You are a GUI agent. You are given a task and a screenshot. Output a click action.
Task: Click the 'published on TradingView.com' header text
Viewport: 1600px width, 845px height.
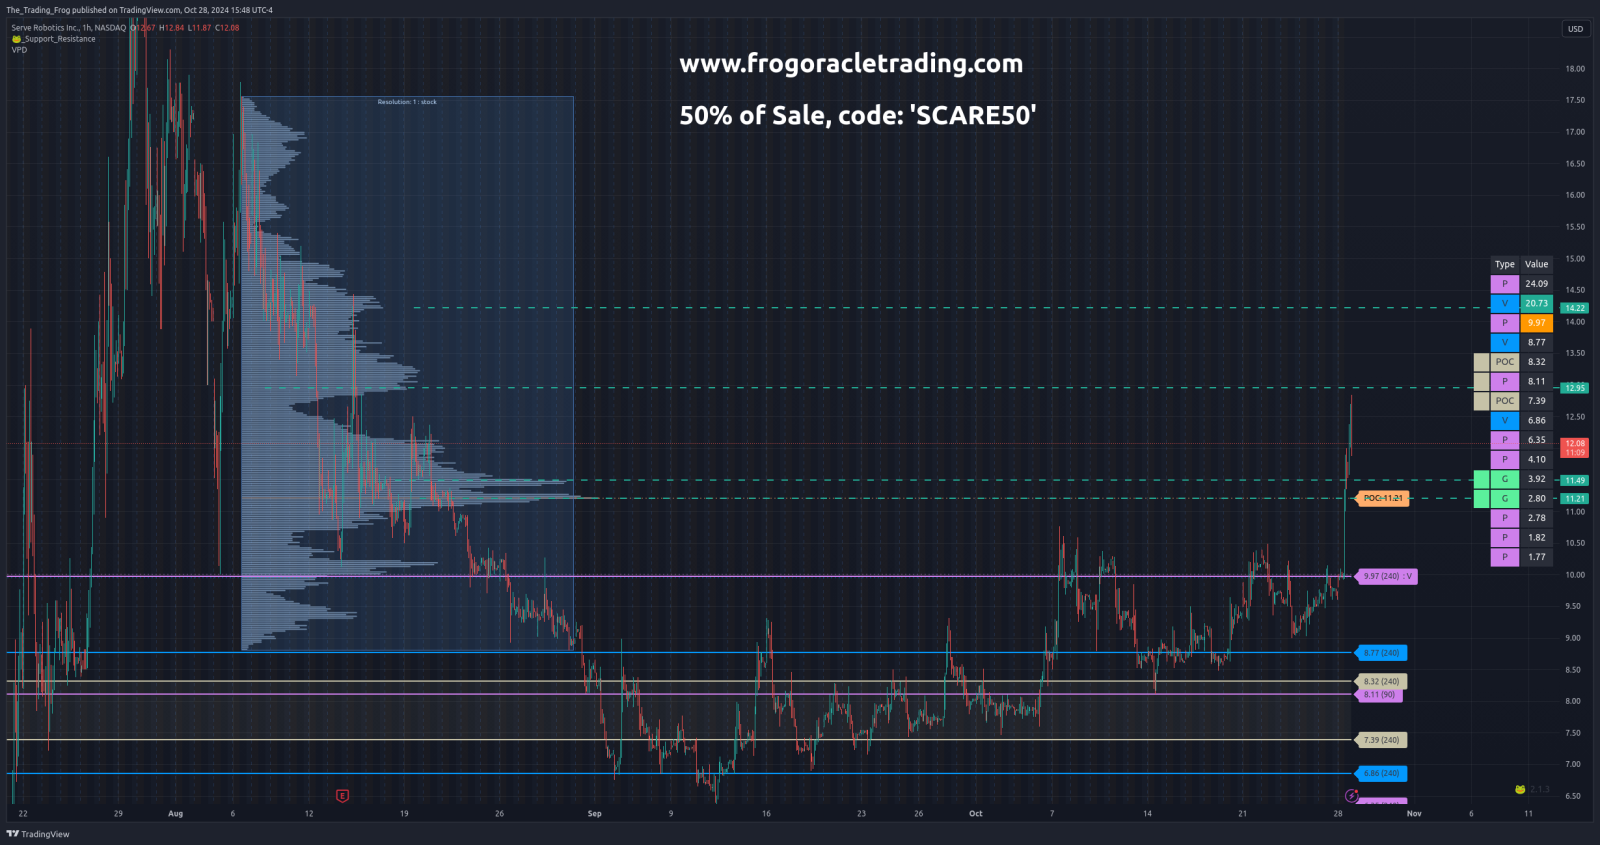125,10
